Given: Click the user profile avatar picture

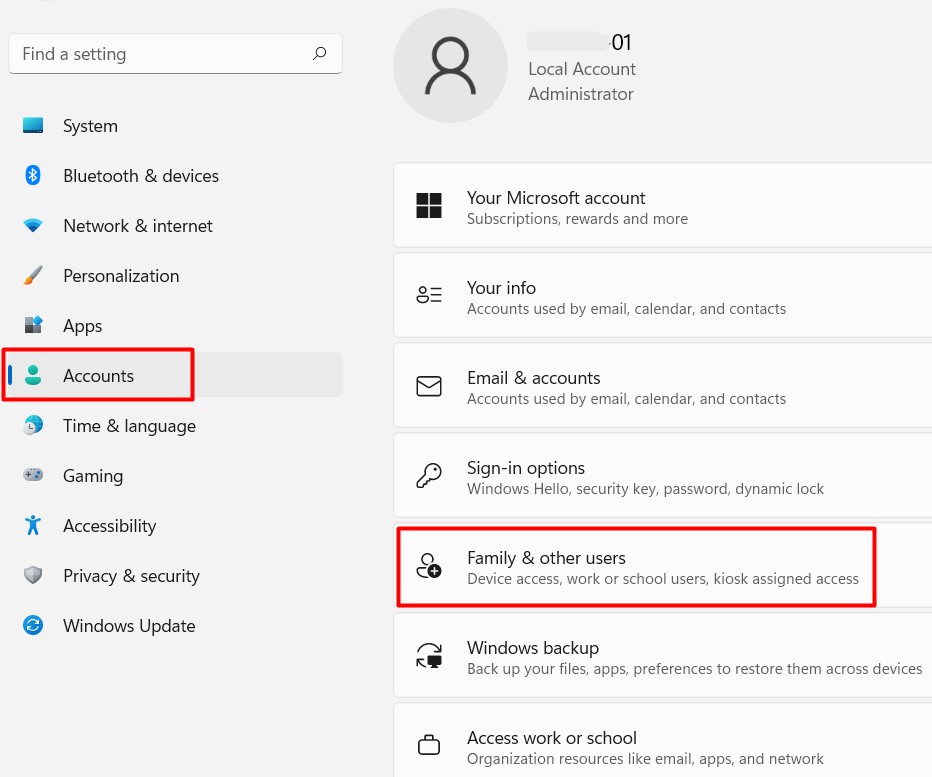Looking at the screenshot, I should coord(450,66).
